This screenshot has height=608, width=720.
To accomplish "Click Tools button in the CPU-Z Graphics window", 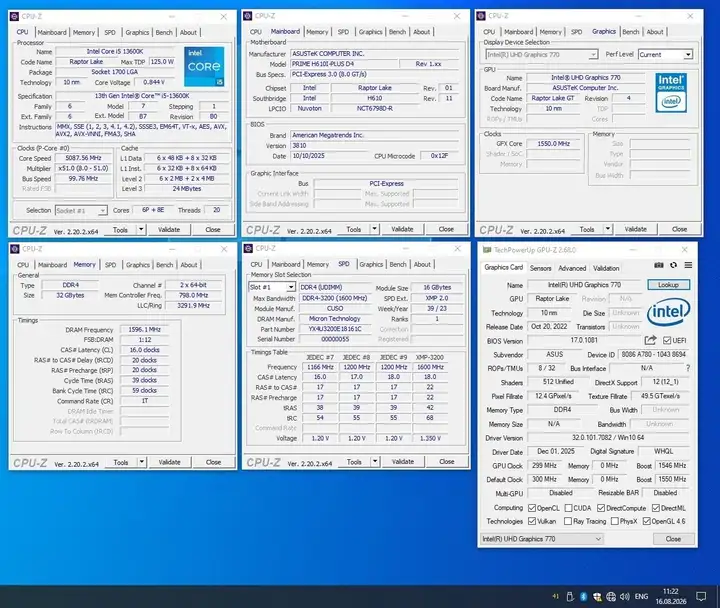I will point(586,229).
